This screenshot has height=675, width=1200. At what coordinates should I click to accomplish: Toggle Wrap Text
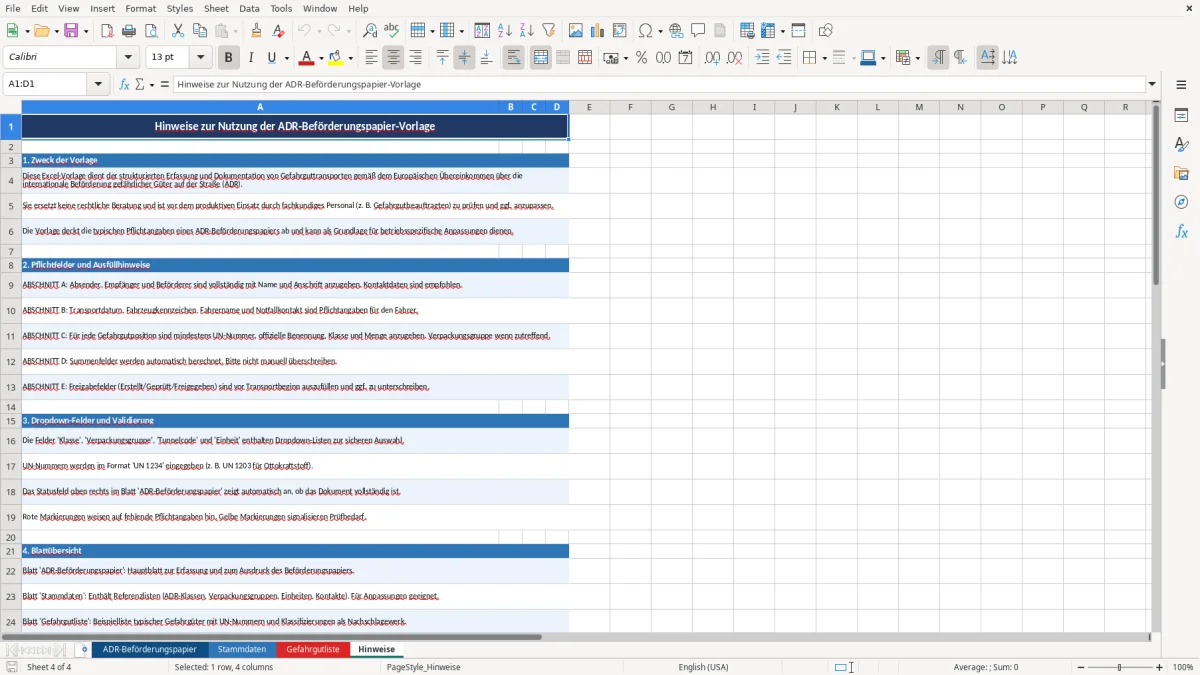[x=513, y=58]
